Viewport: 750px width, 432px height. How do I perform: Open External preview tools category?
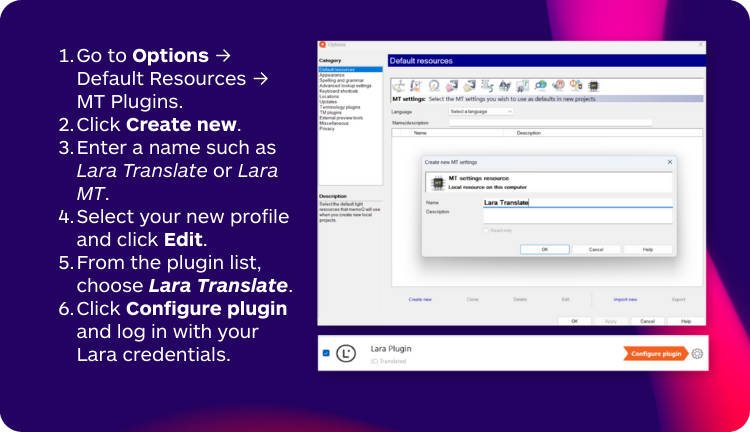(341, 118)
